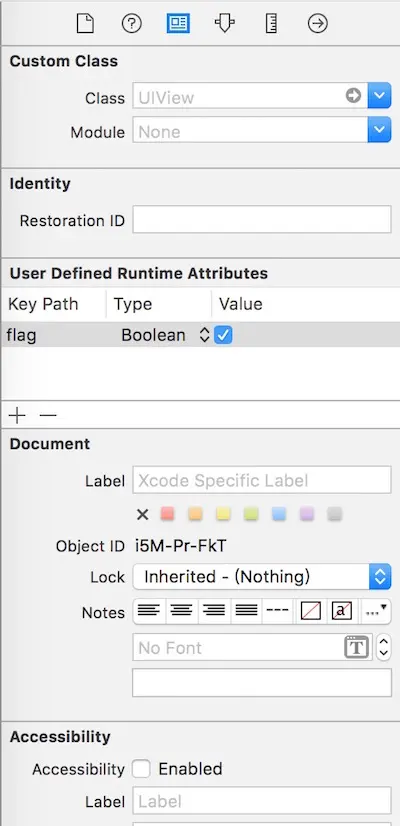Expand the Module dropdown arrow

click(x=379, y=130)
